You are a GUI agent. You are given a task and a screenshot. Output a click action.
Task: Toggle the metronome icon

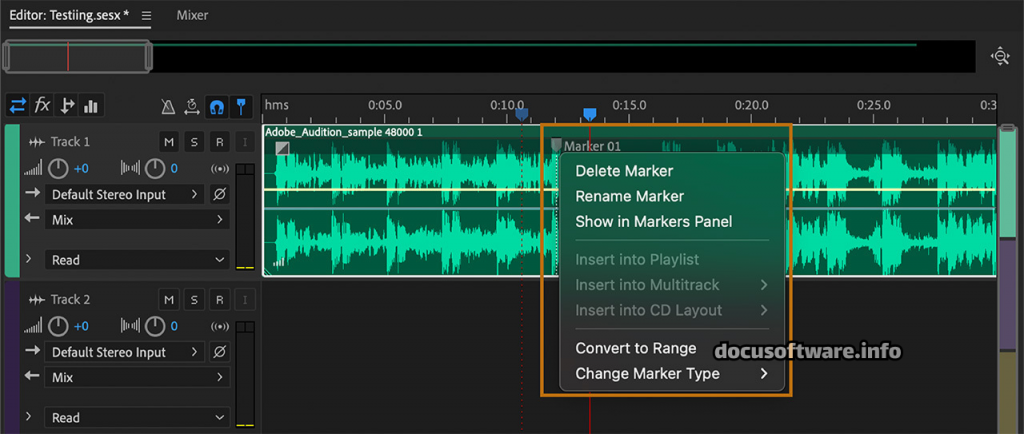(170, 106)
